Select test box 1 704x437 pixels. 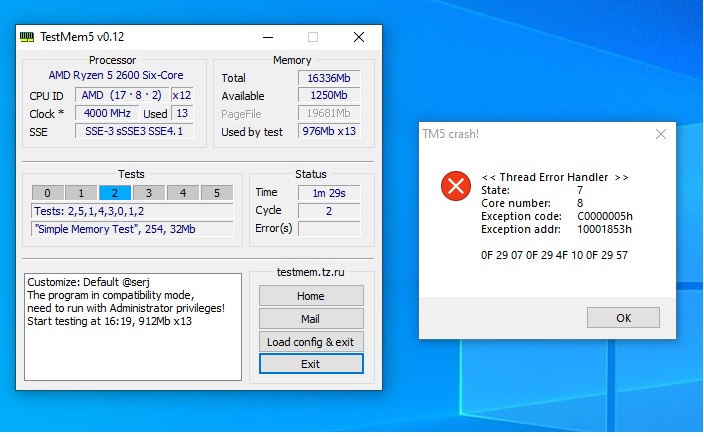point(81,193)
